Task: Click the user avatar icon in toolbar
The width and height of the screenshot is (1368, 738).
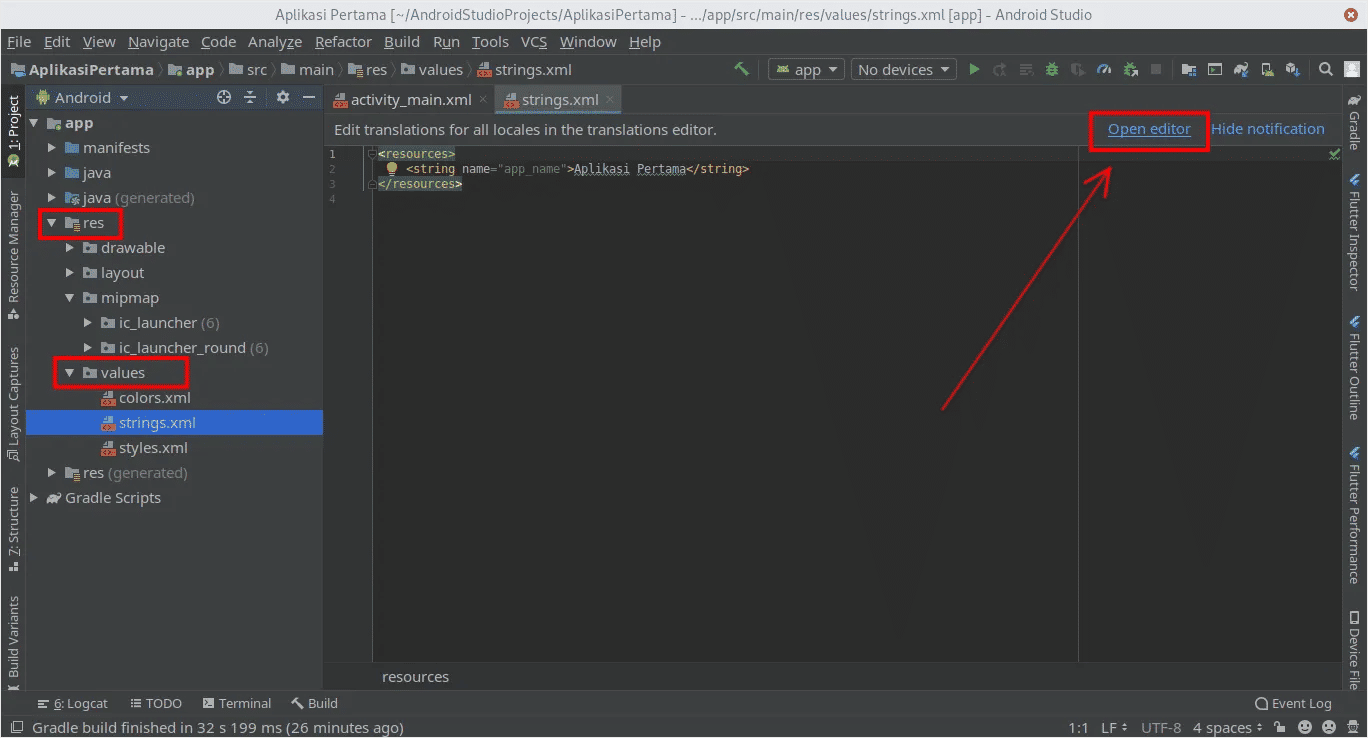Action: (x=1352, y=69)
